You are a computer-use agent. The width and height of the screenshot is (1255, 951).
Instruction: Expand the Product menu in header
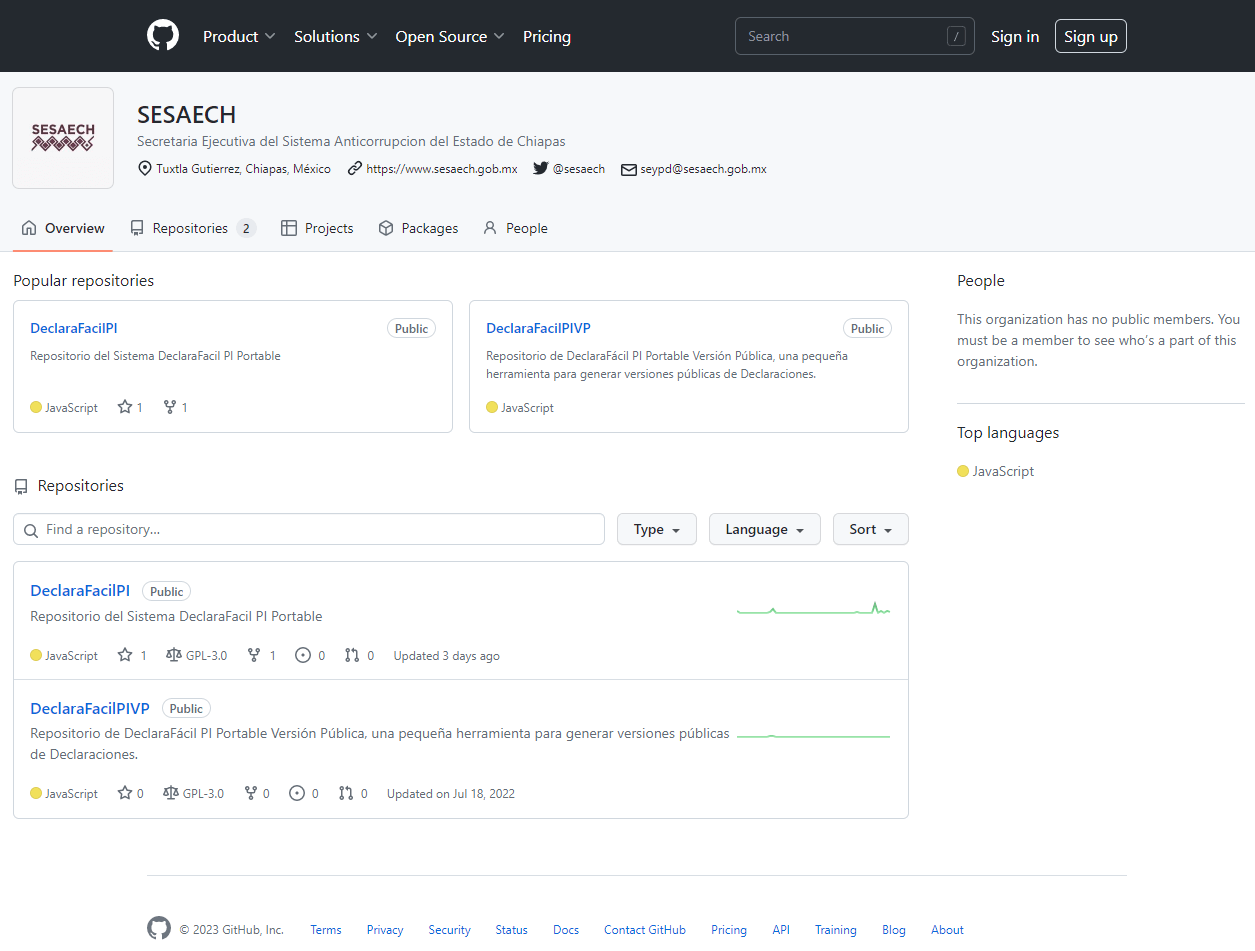coord(239,36)
